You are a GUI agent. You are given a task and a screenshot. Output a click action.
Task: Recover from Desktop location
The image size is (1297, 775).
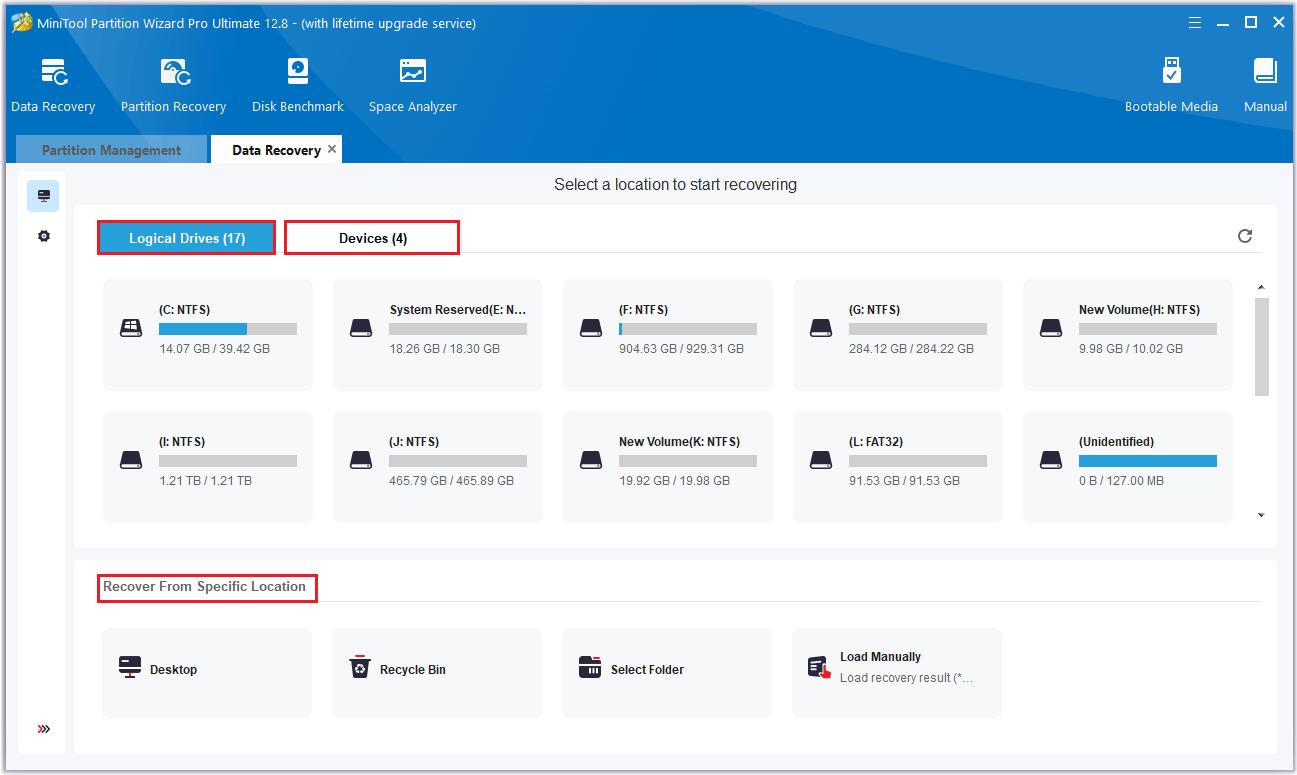coord(207,673)
